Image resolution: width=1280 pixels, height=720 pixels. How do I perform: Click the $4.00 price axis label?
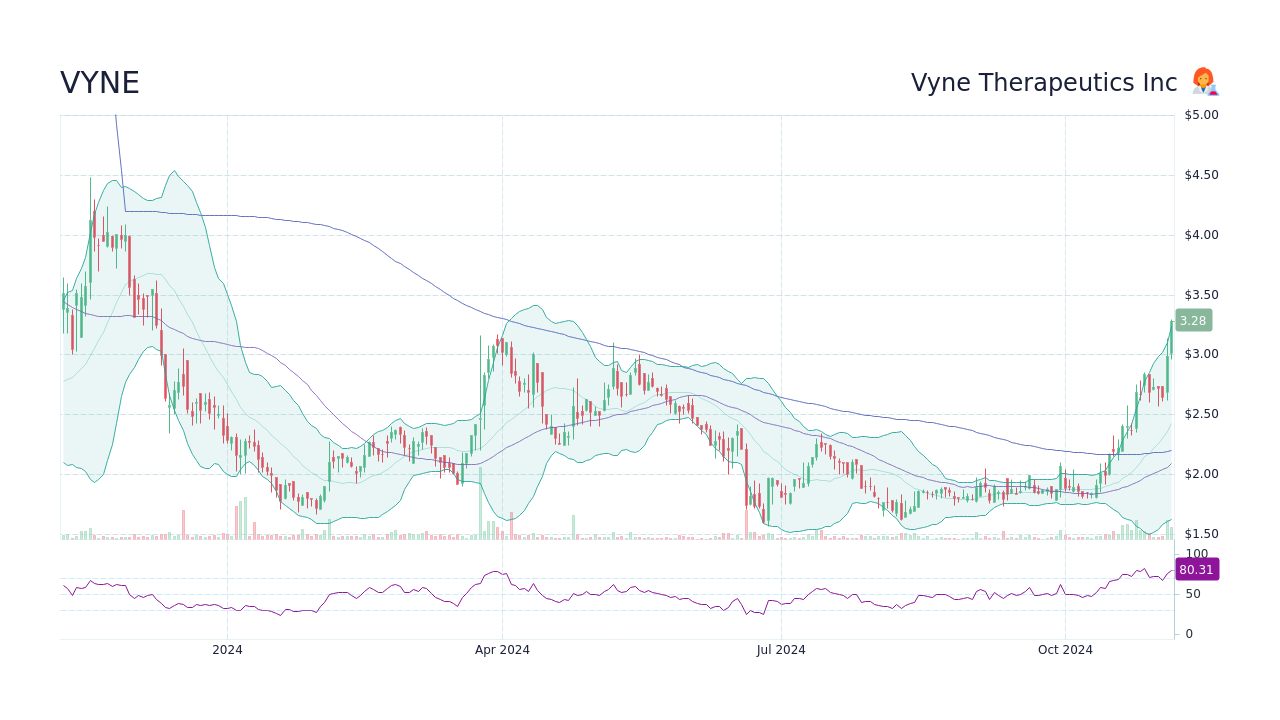[1201, 235]
